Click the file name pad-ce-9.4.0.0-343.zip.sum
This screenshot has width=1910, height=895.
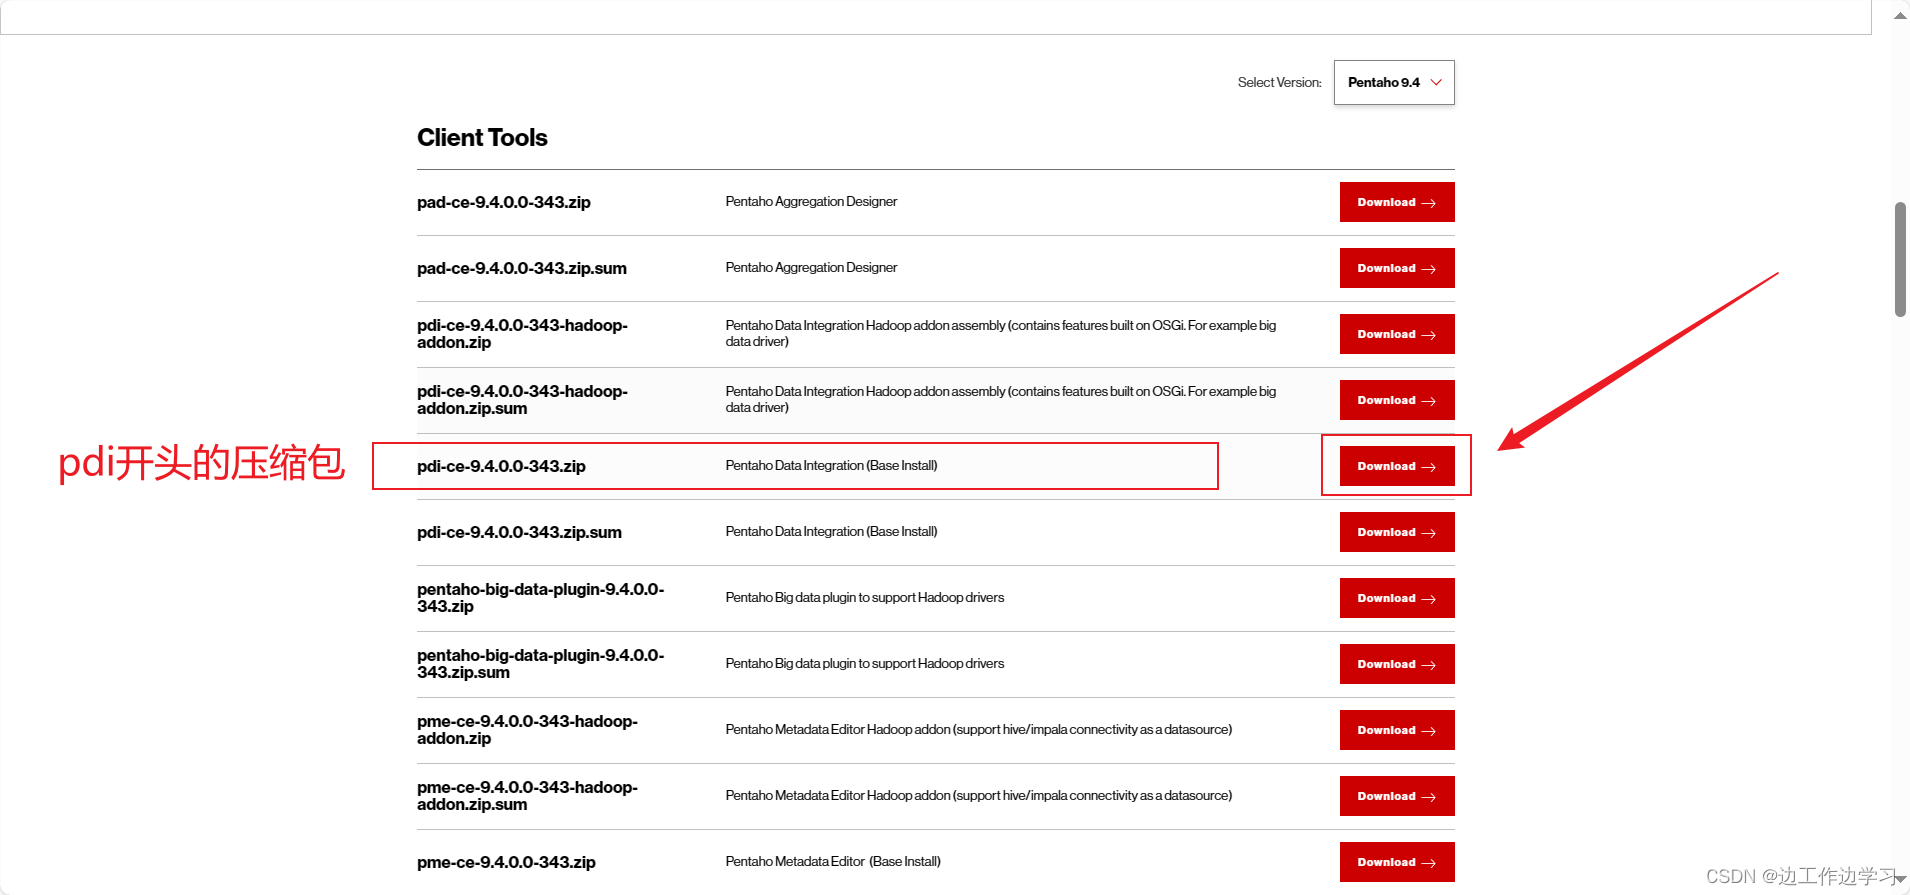pos(522,268)
